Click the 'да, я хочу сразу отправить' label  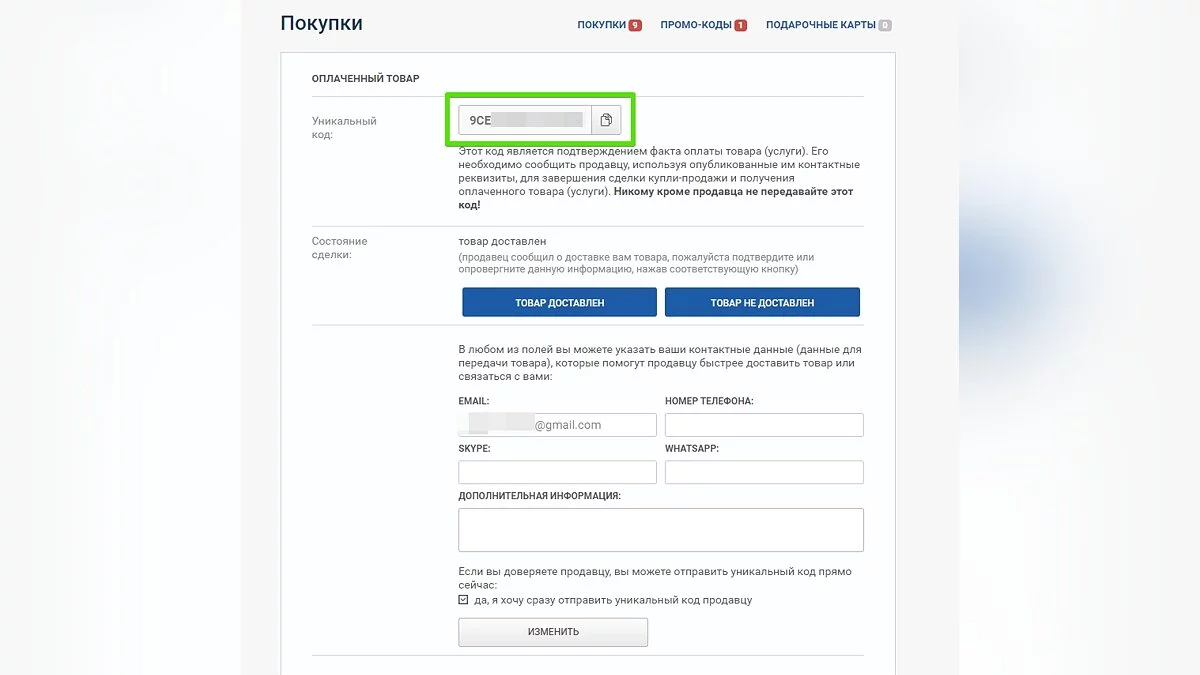tap(613, 600)
